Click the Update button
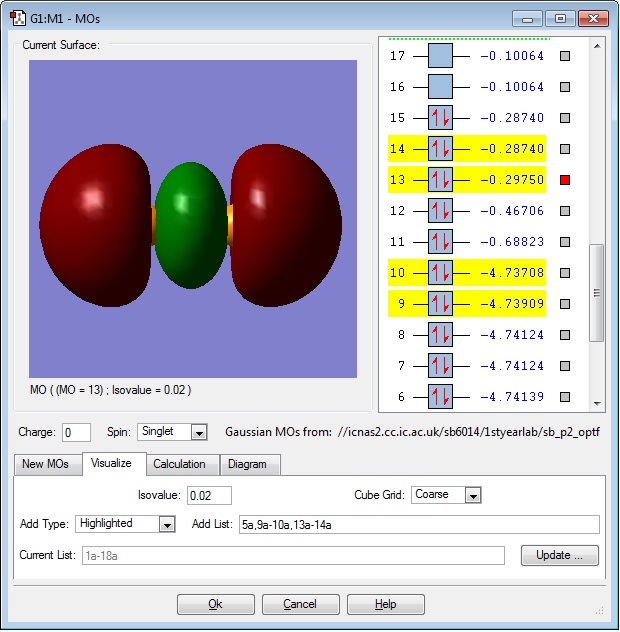 [559, 555]
